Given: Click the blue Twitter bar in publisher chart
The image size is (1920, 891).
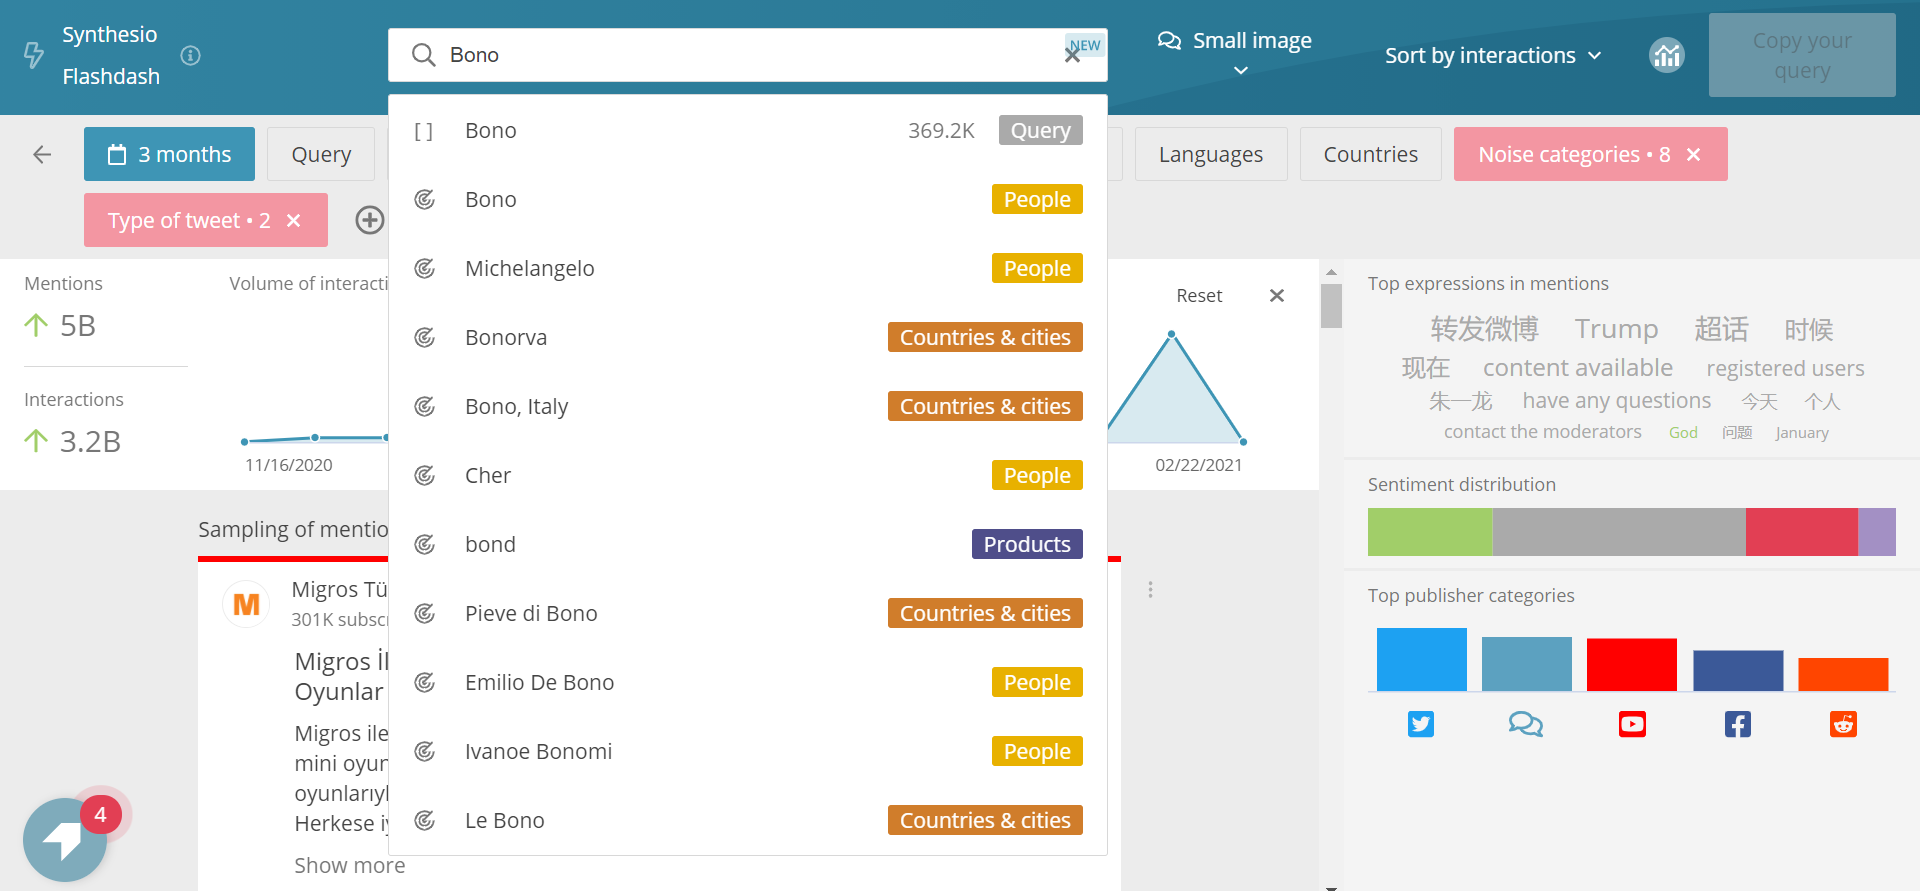Looking at the screenshot, I should coord(1421,660).
